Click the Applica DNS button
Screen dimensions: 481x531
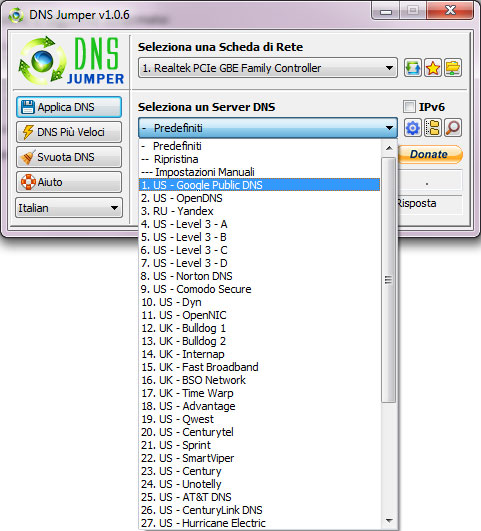[69, 107]
